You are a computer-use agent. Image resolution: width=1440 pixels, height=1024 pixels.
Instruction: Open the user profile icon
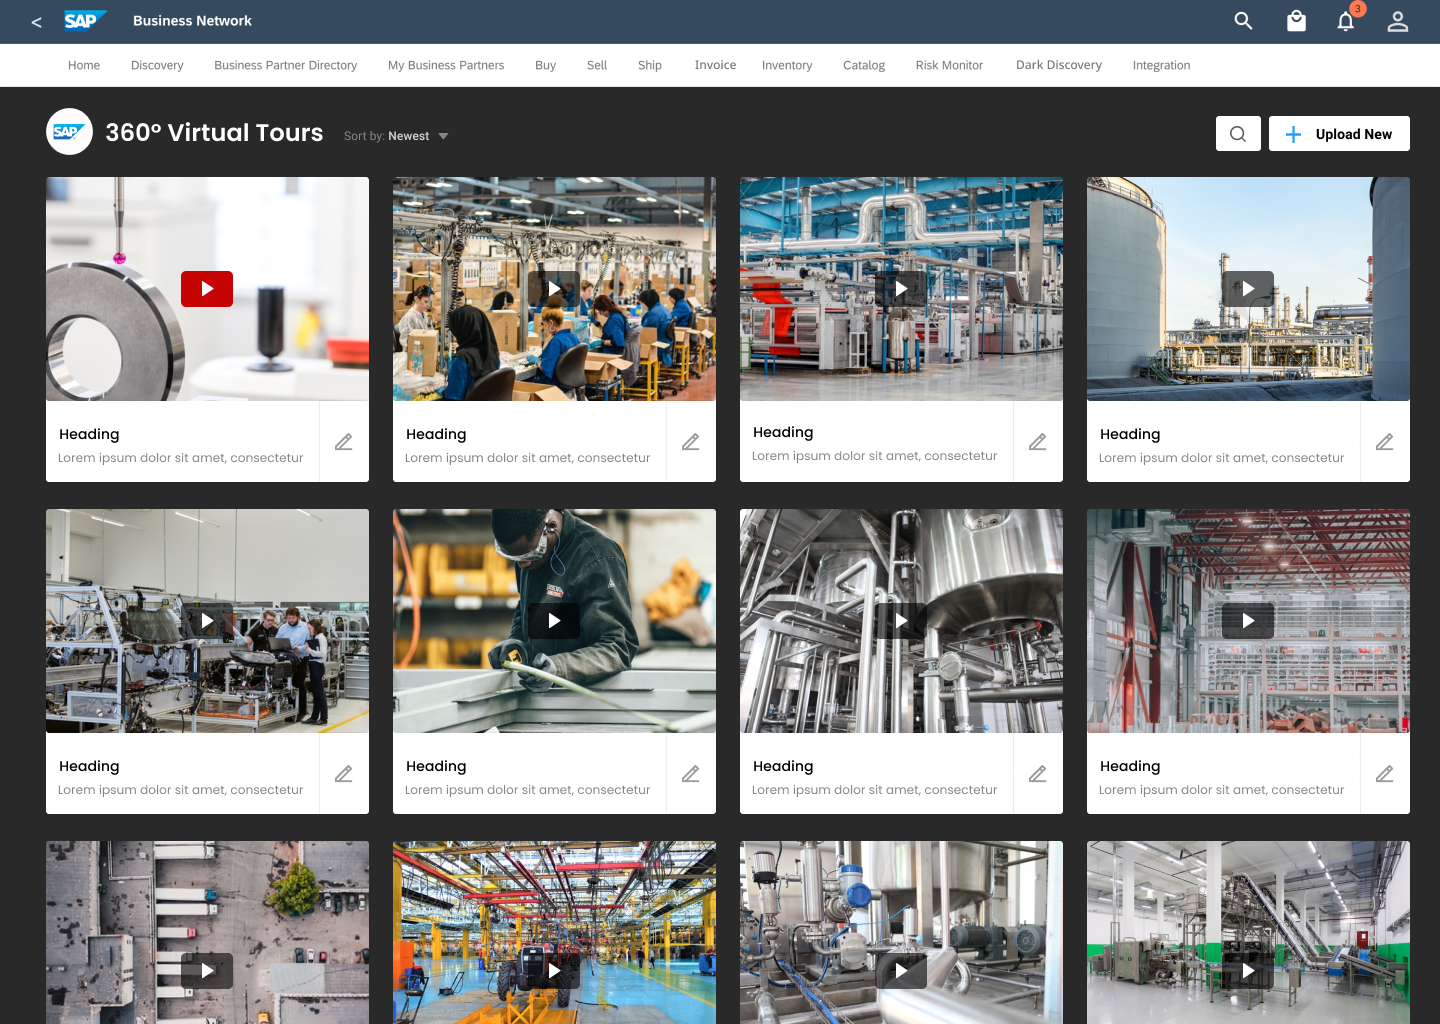1398,21
